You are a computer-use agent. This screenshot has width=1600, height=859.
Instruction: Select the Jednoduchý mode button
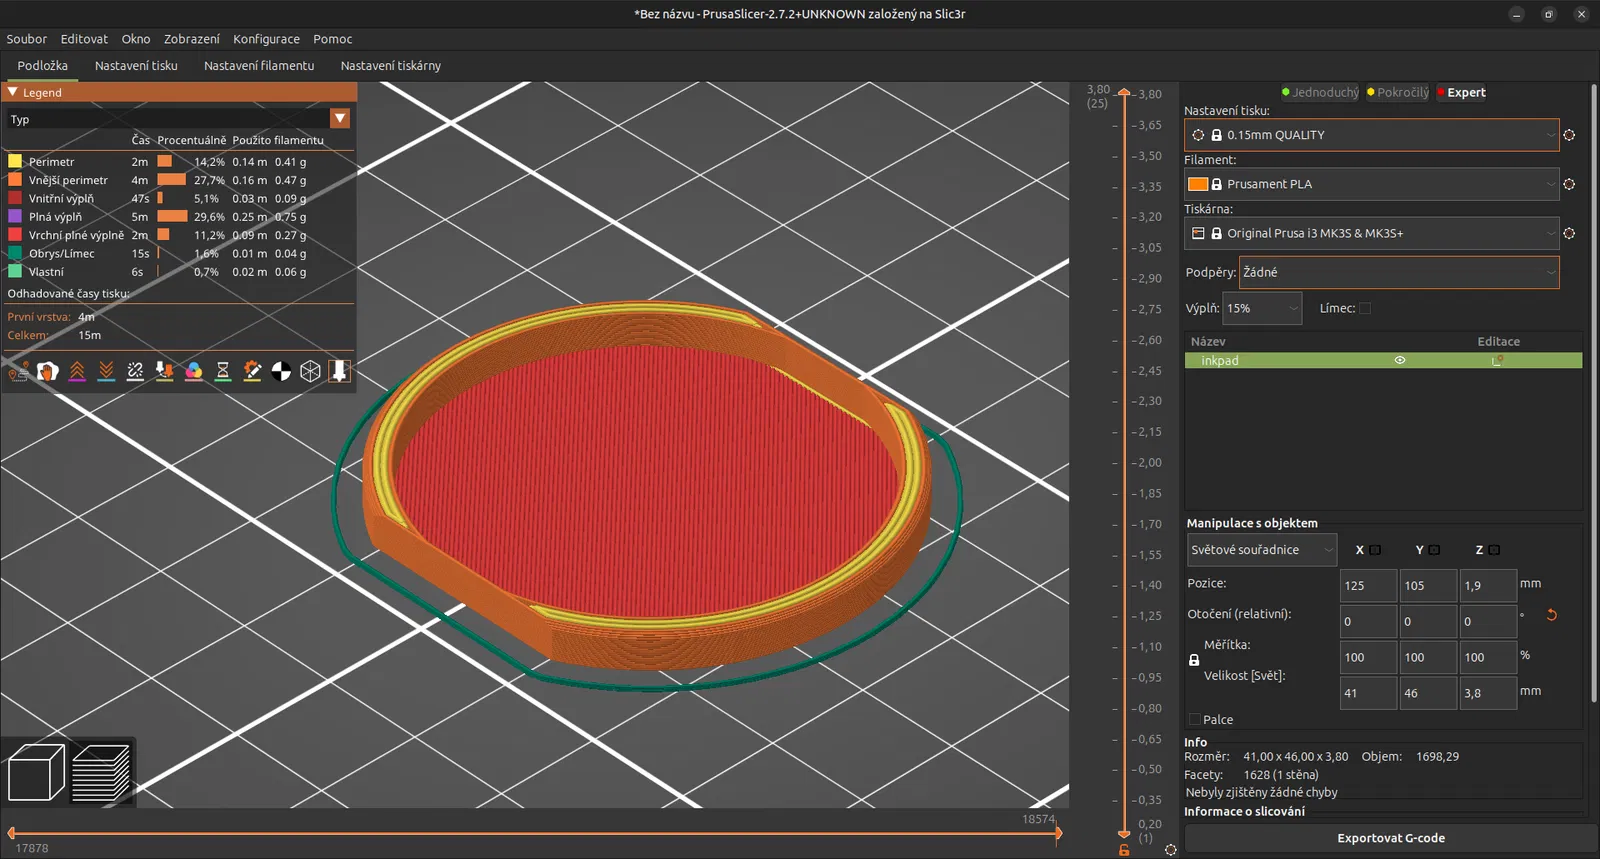[1320, 92]
